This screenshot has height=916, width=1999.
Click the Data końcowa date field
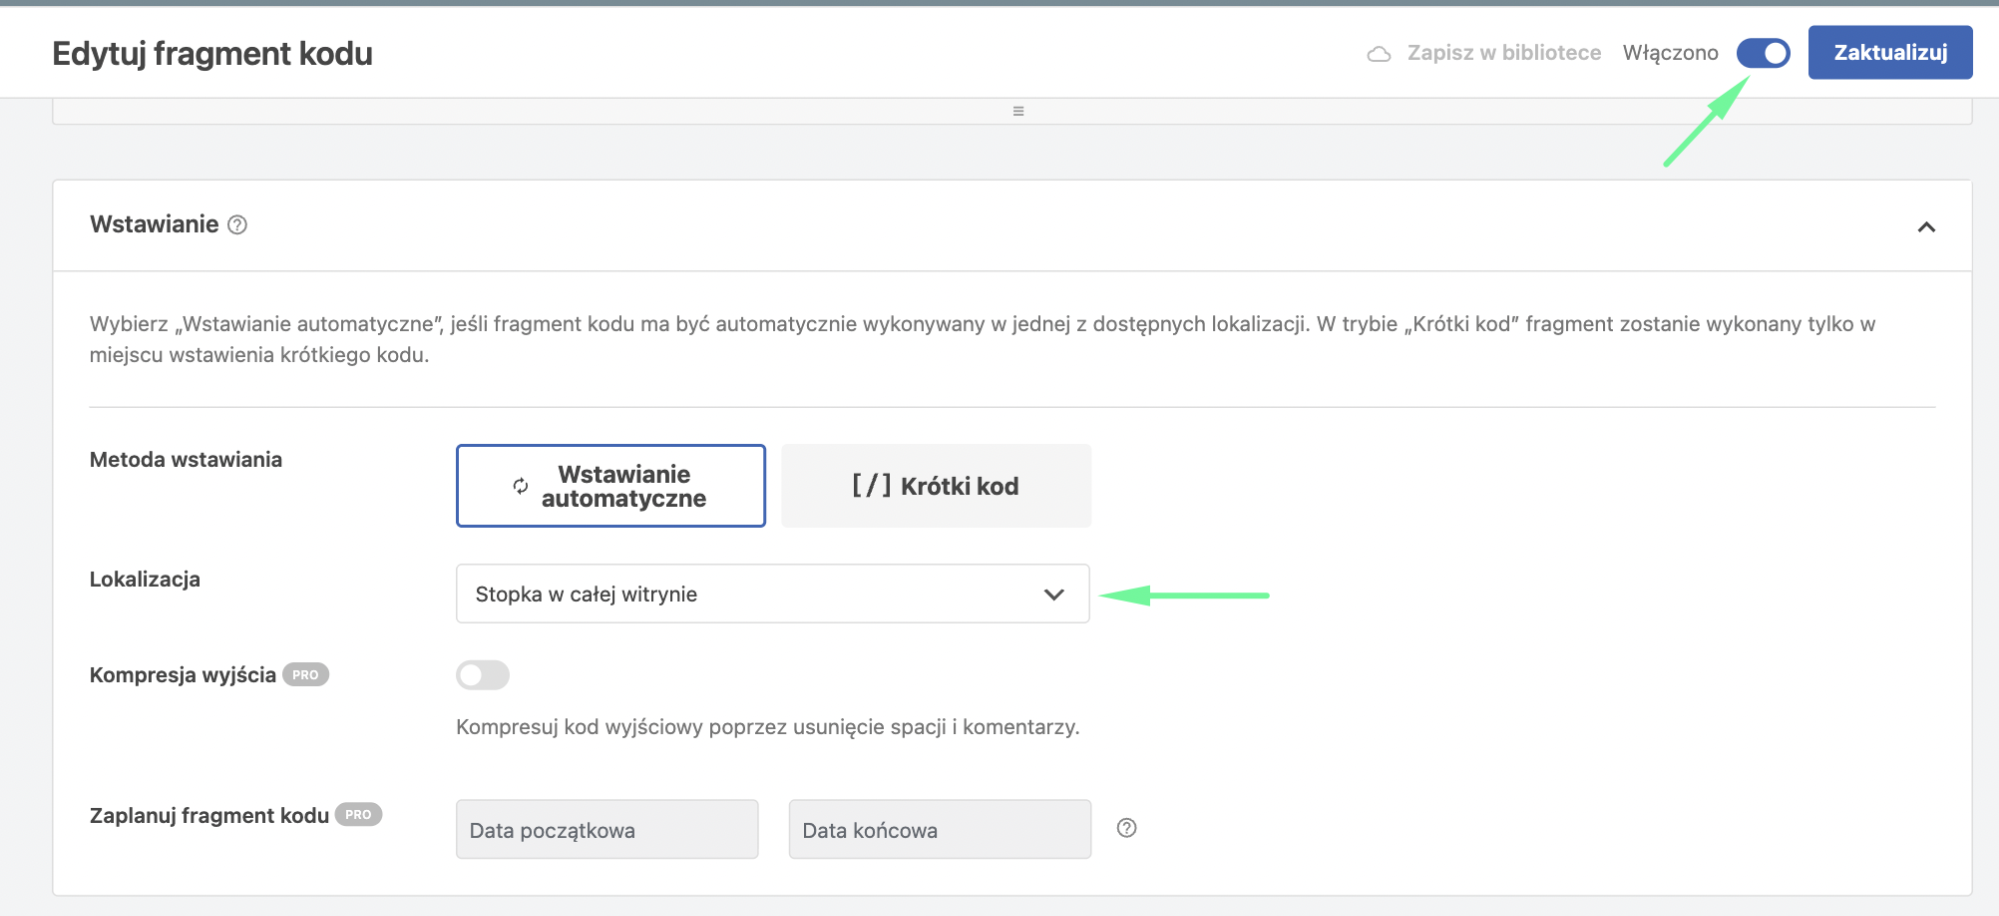pos(939,829)
